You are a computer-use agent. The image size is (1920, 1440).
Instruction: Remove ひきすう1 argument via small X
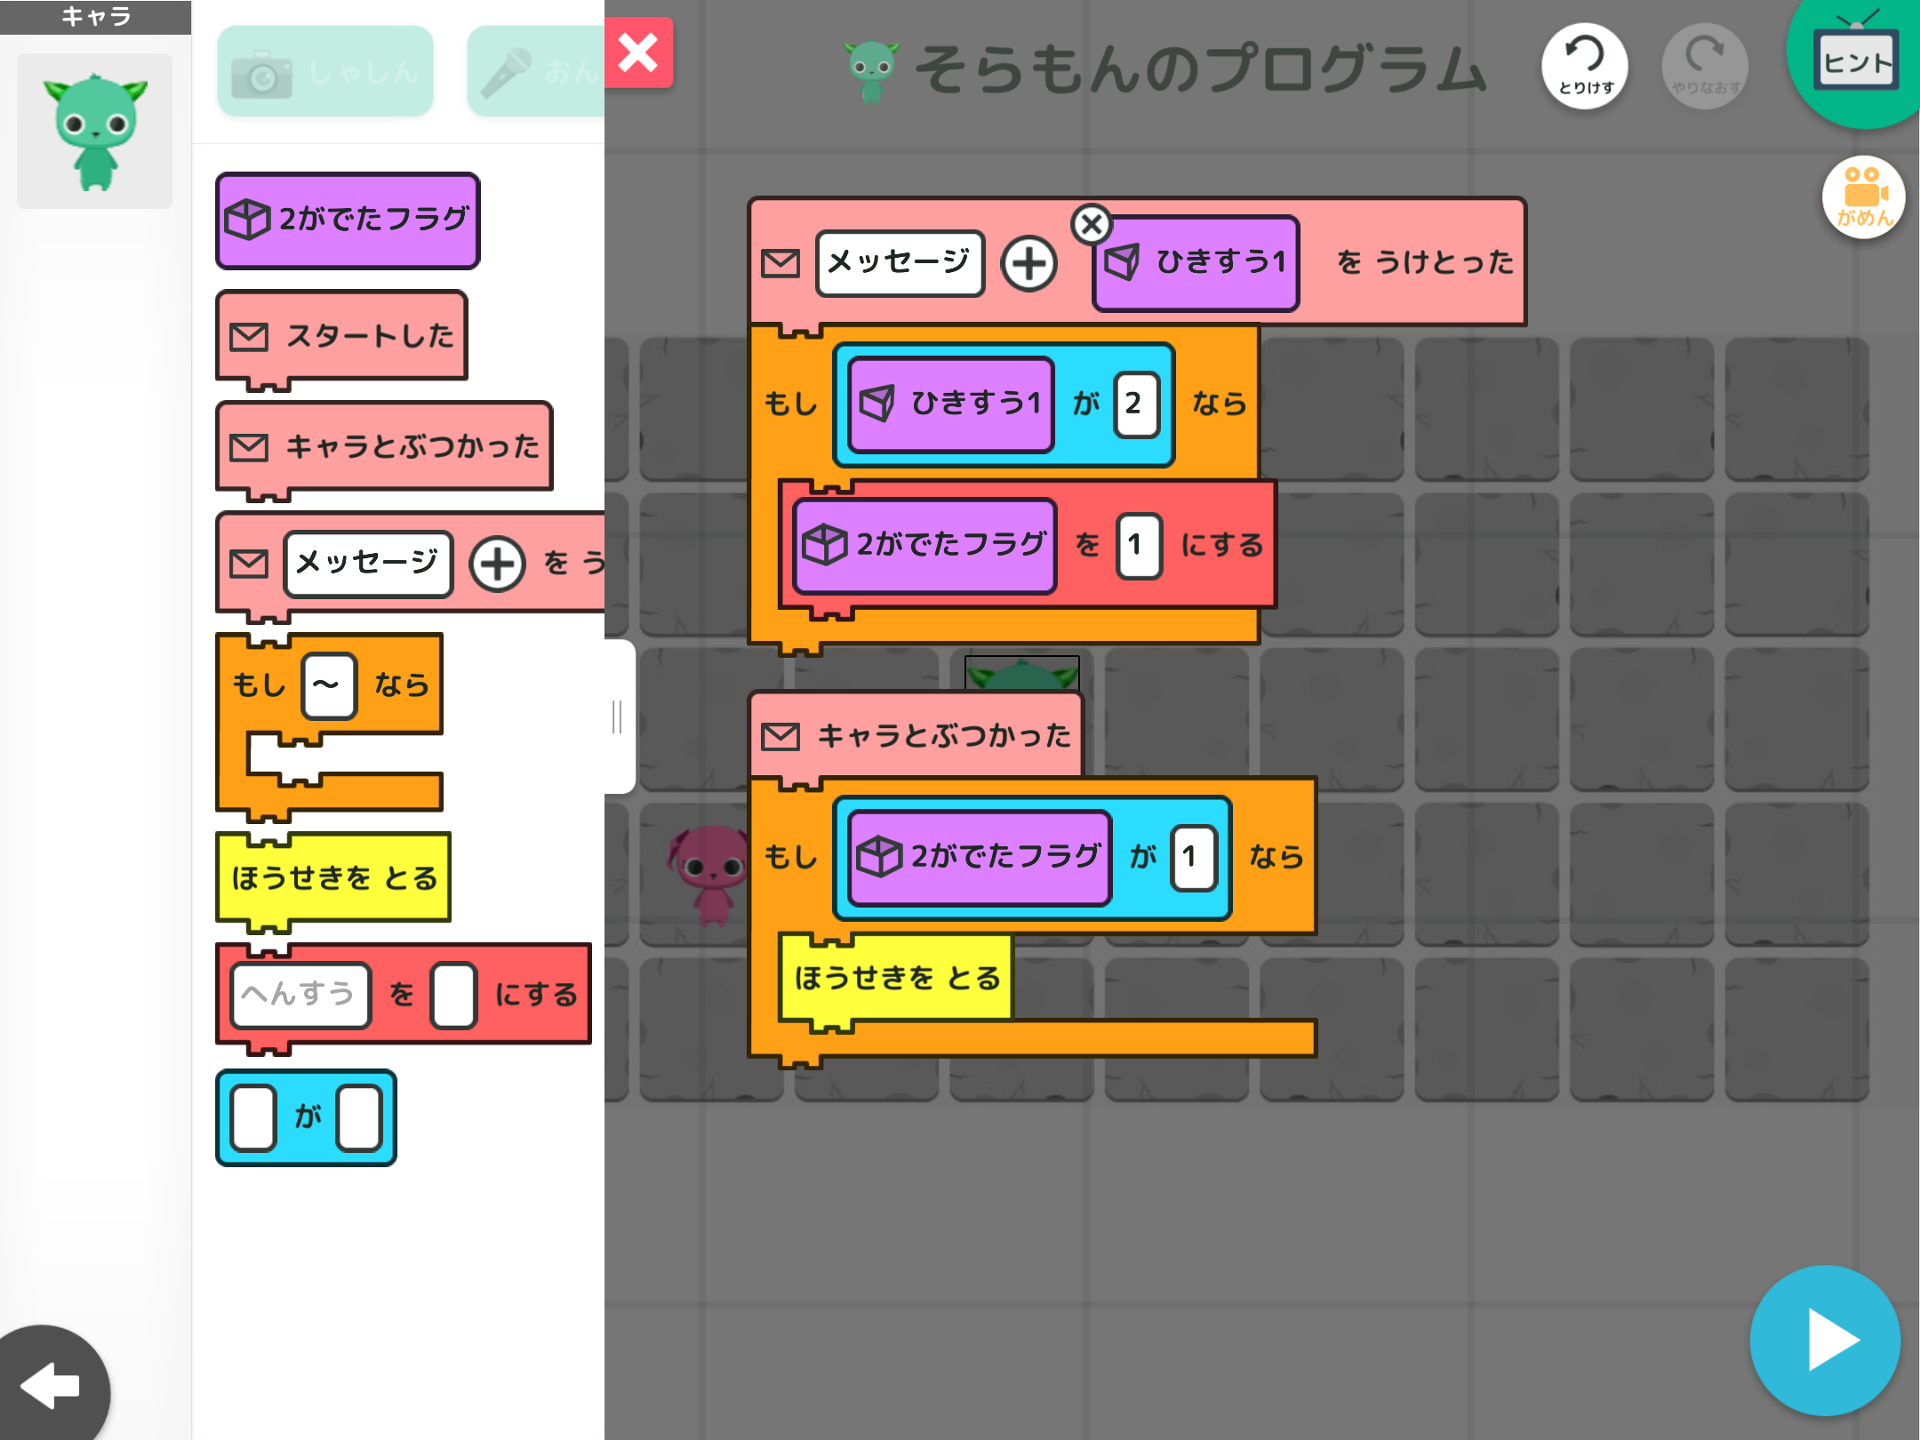pos(1091,224)
